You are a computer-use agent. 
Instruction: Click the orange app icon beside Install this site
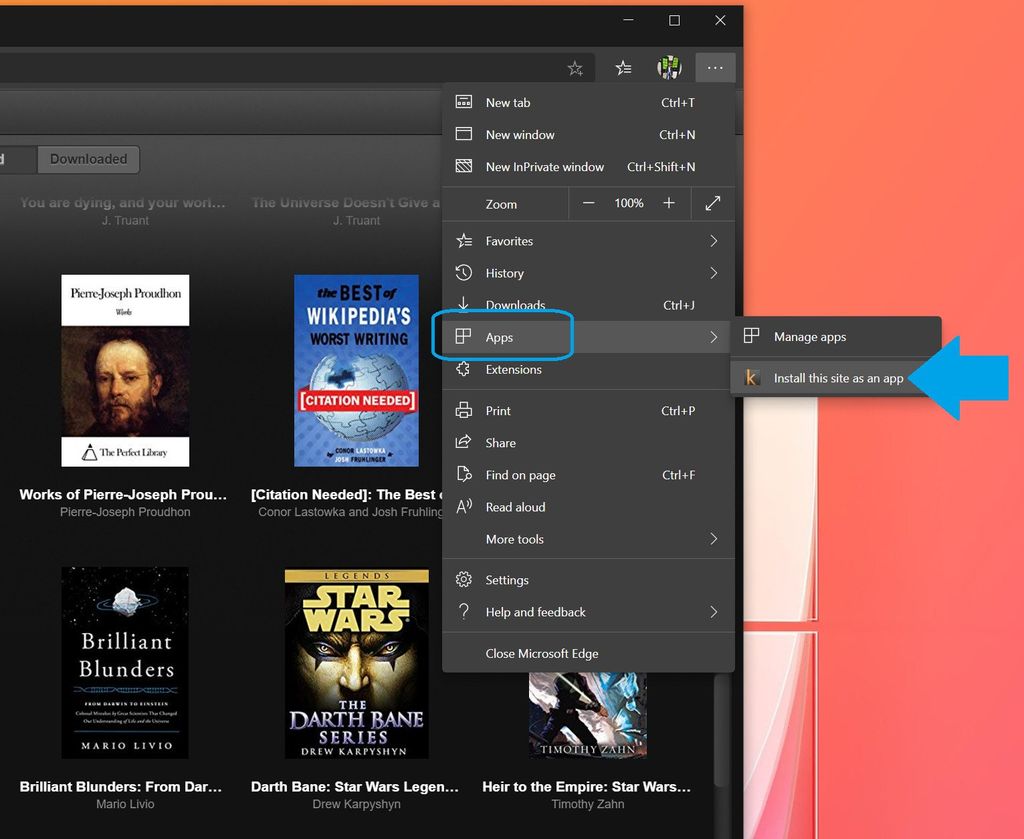752,378
